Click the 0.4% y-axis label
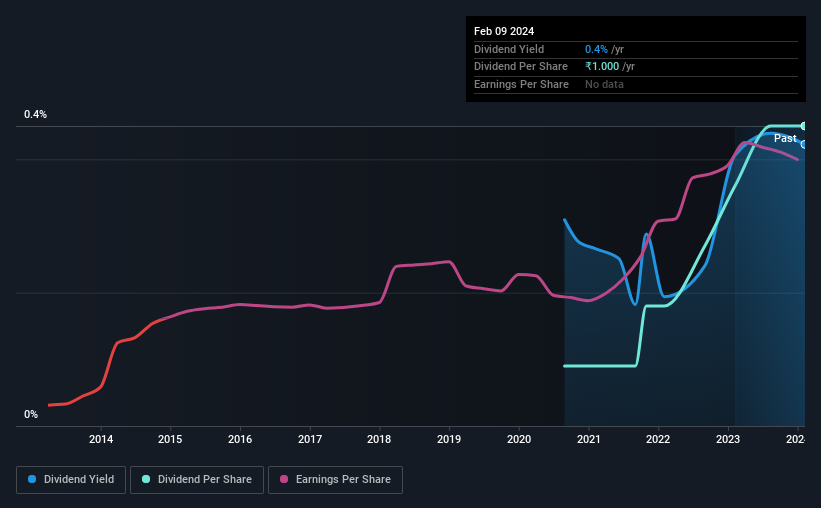821x508 pixels. 35,114
